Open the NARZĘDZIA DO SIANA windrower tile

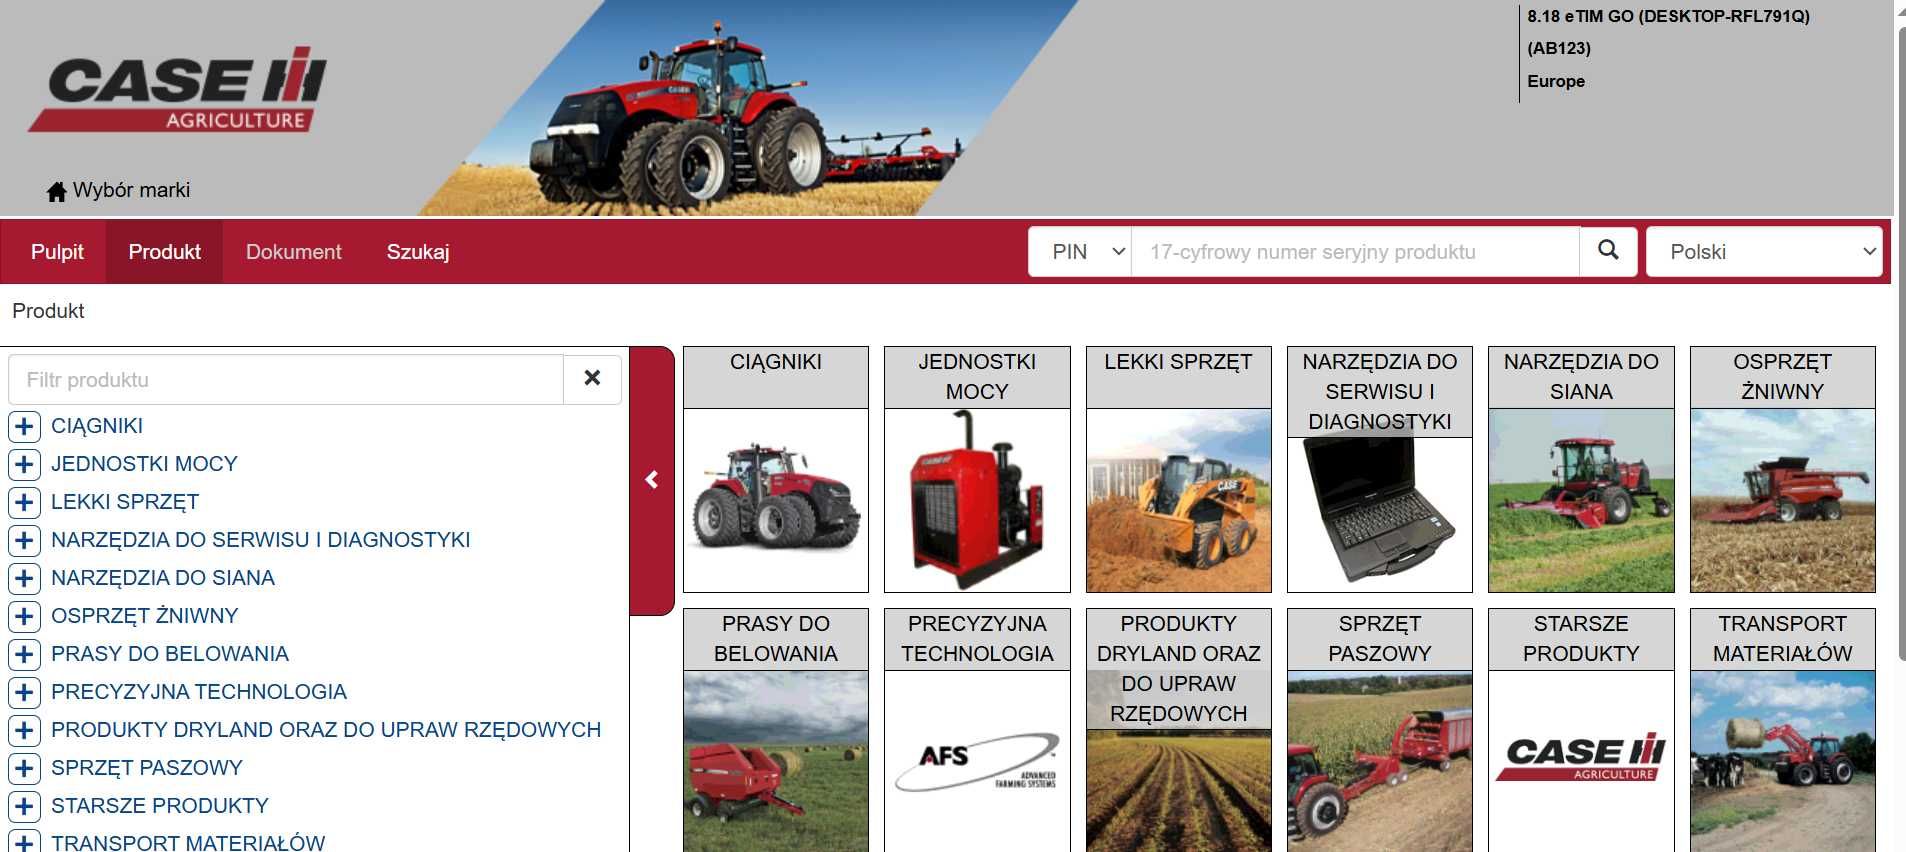[x=1581, y=470]
